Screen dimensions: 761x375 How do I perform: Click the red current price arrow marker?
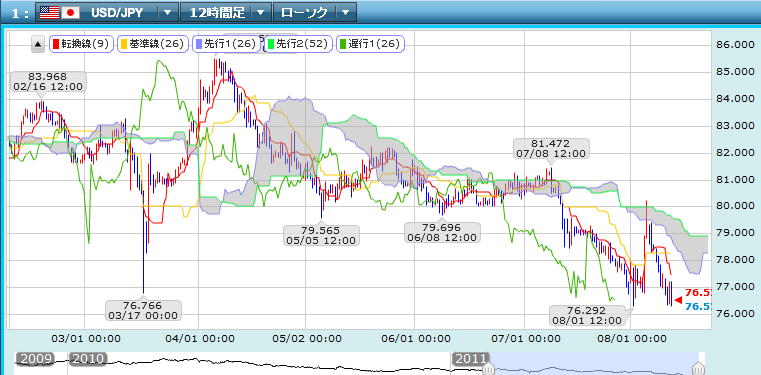coord(678,300)
